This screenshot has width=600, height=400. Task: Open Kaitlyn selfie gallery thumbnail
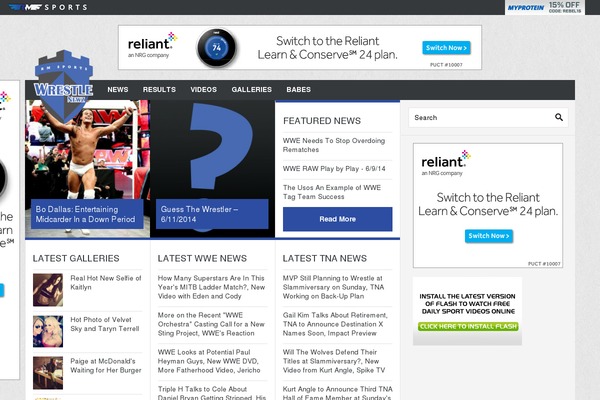tap(48, 290)
